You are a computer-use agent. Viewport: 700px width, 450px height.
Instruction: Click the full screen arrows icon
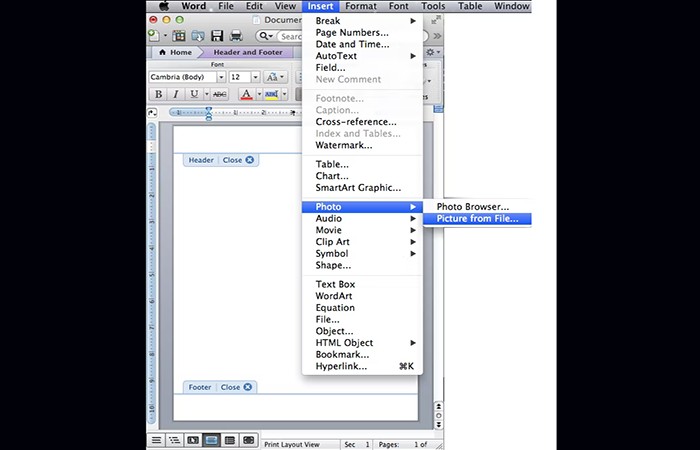click(436, 20)
